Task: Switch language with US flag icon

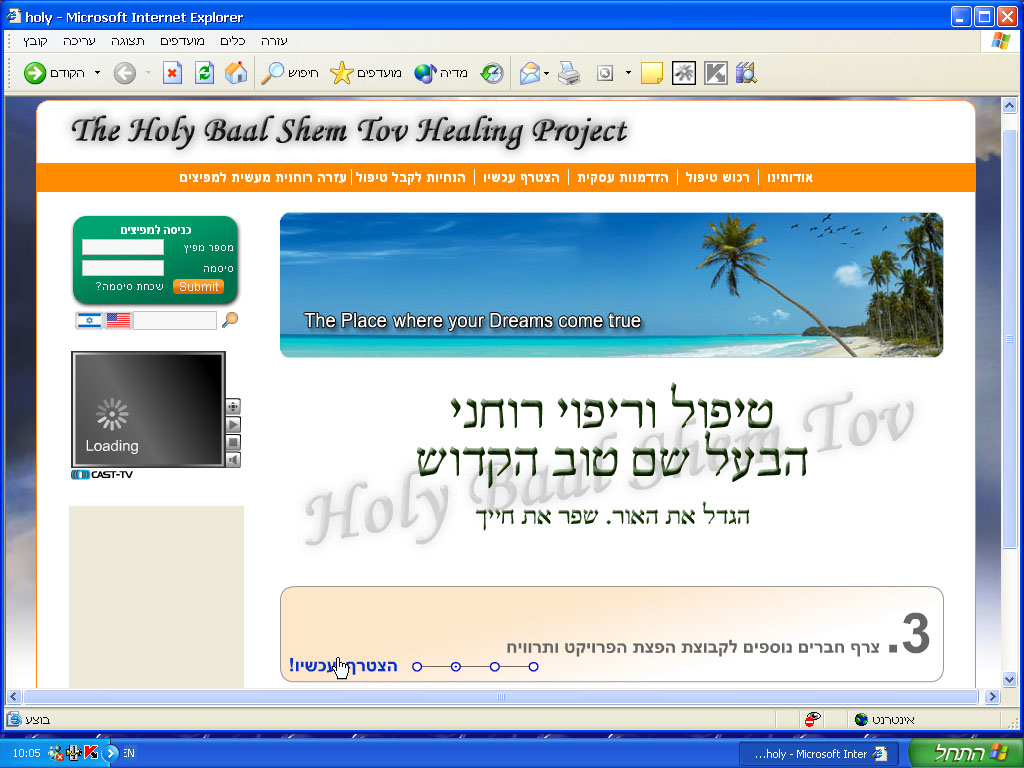Action: 119,320
